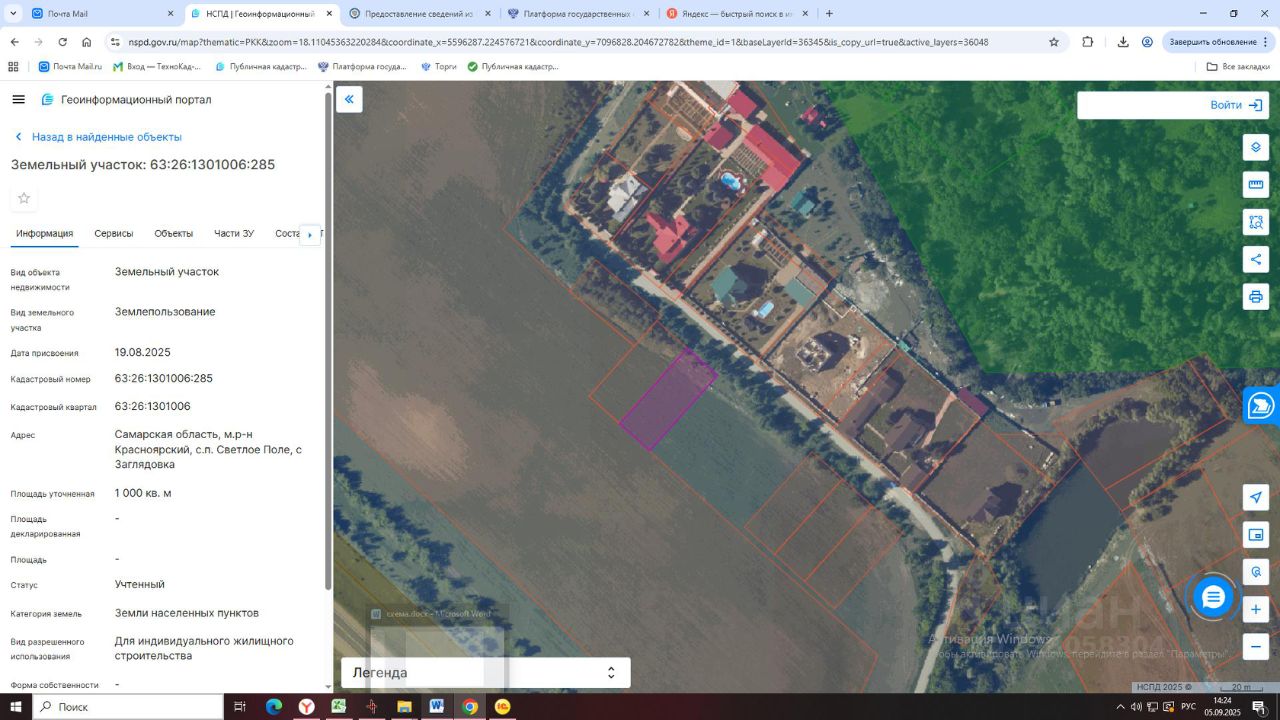
Task: Open the Вход — ТехноКад bookmark
Action: click(x=157, y=67)
